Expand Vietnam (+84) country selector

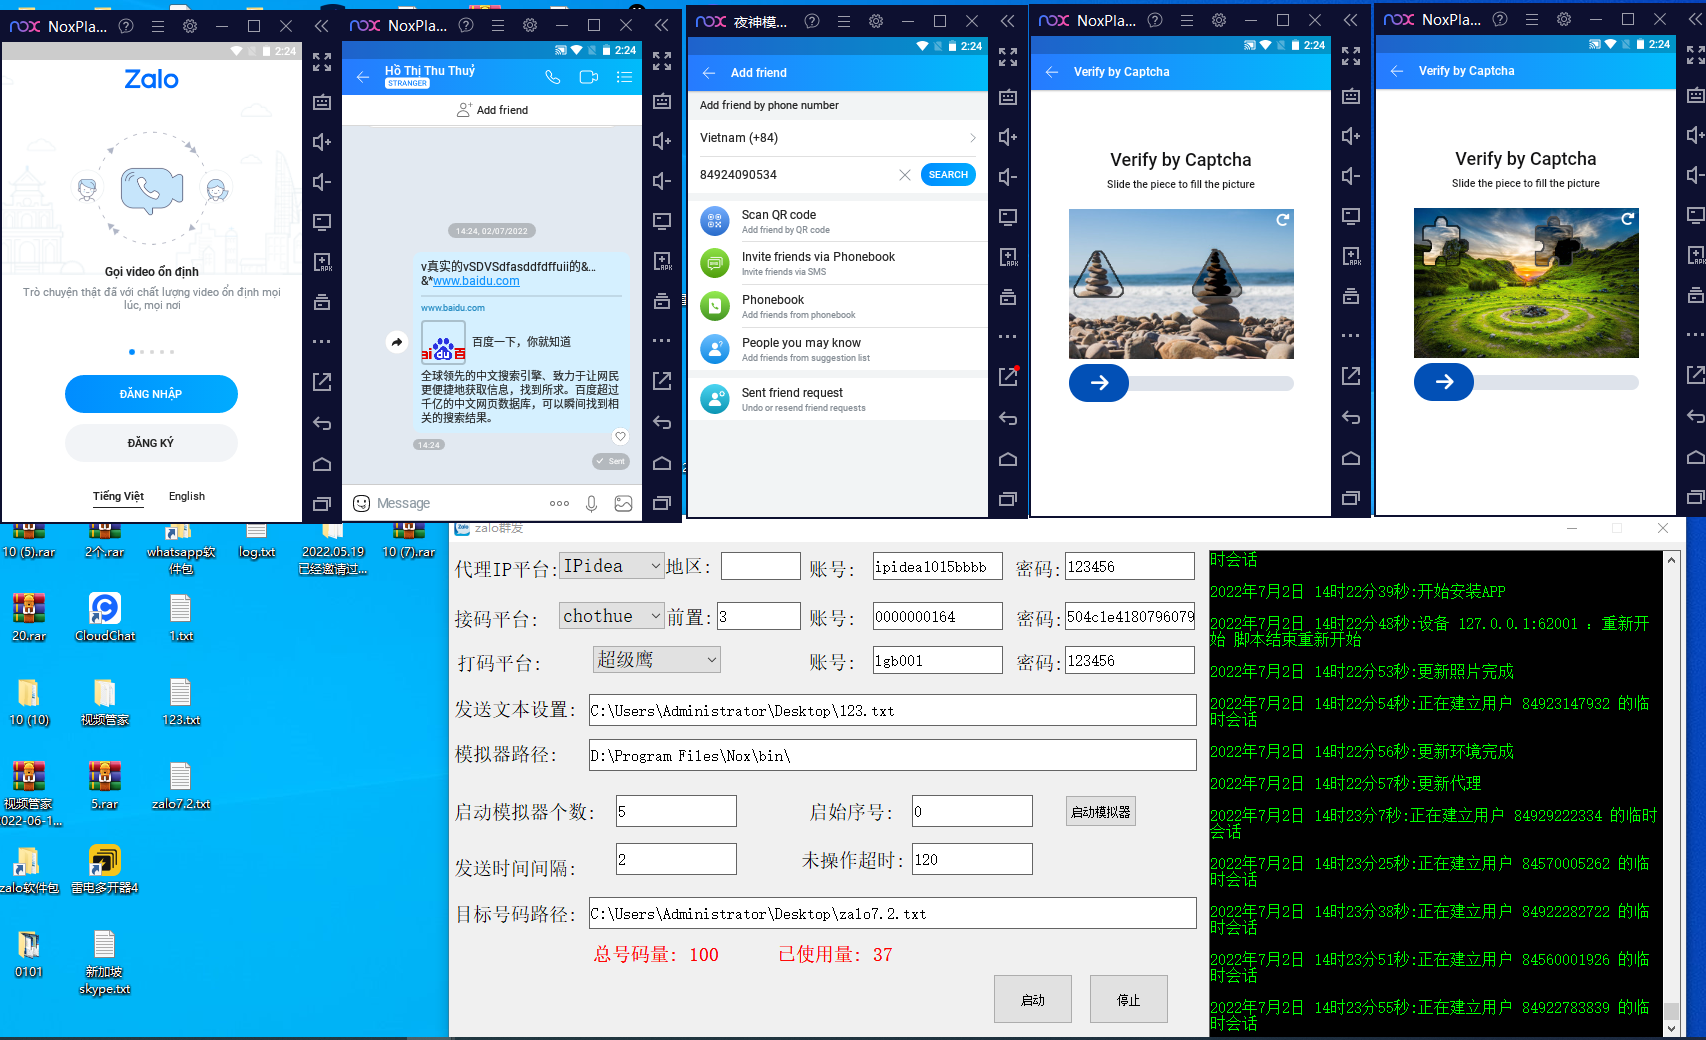click(x=838, y=138)
